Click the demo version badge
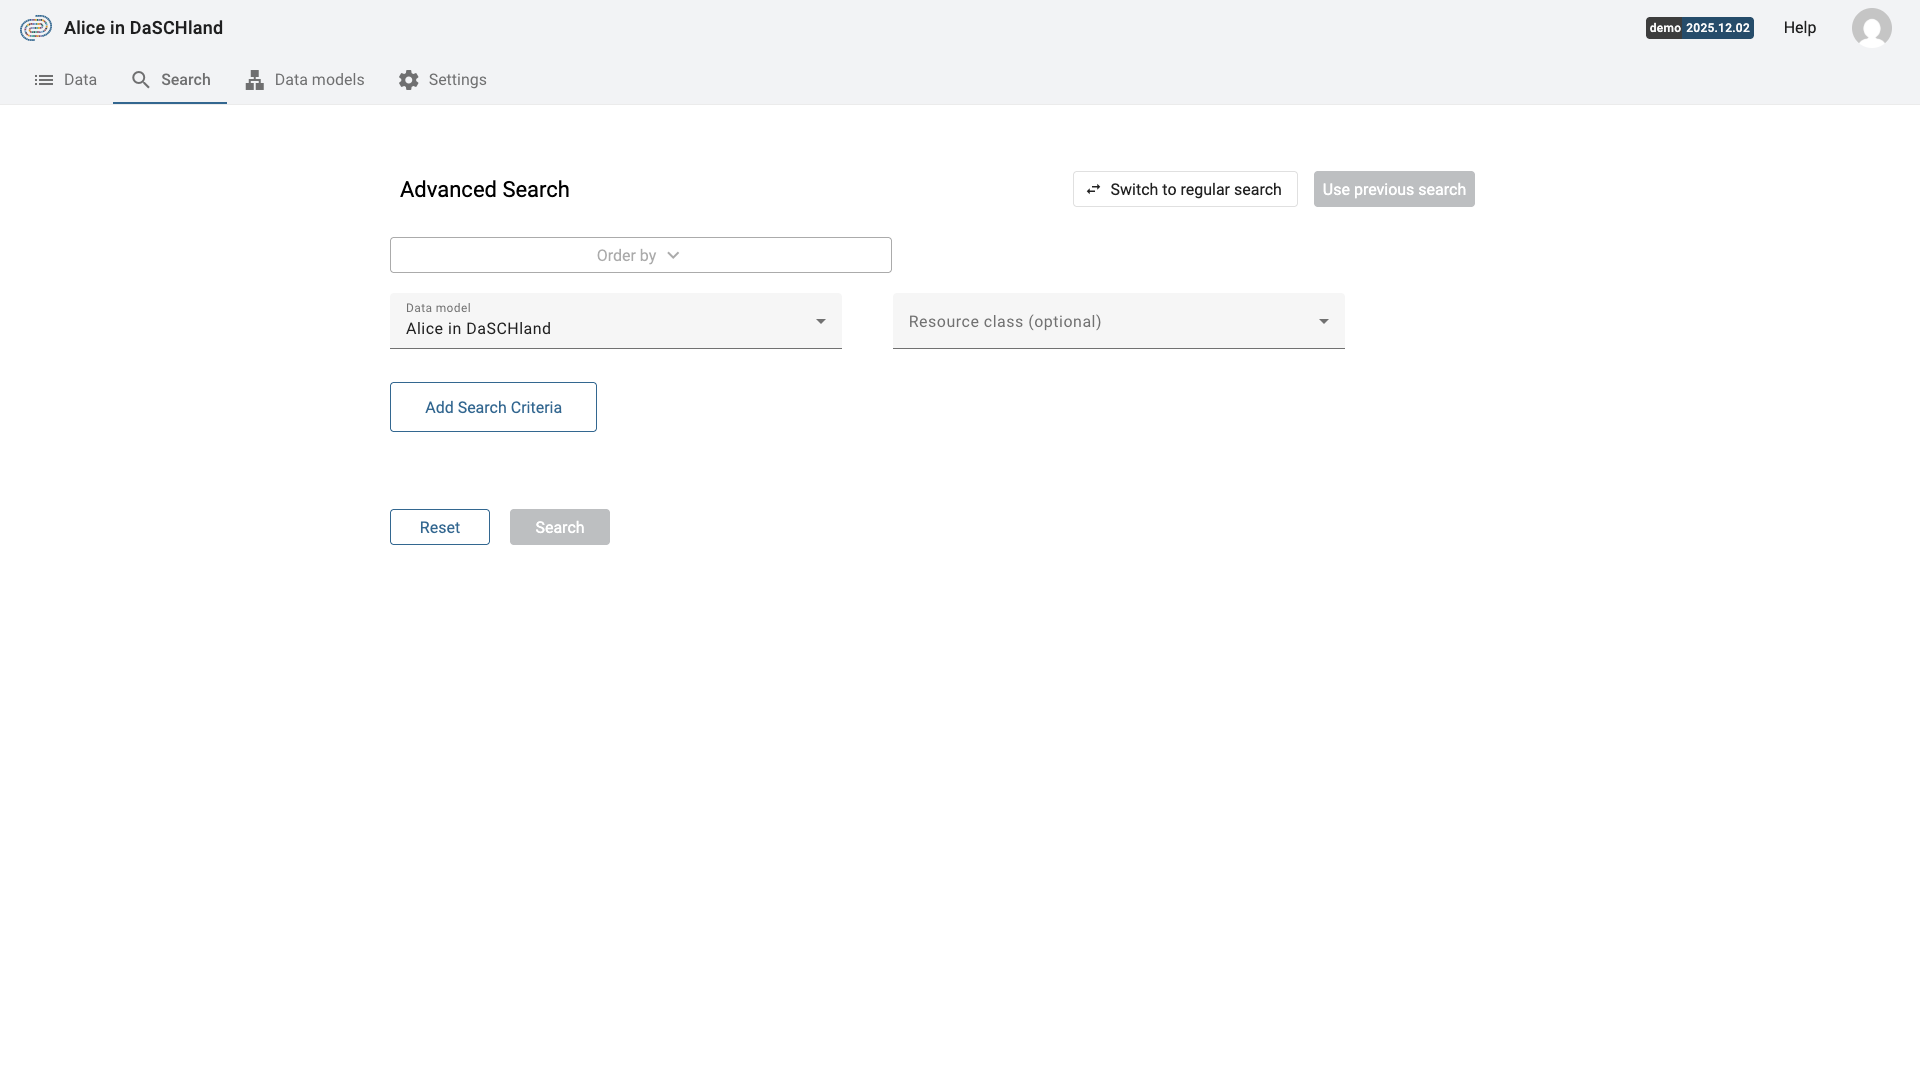This screenshot has width=1920, height=1080. [1699, 28]
